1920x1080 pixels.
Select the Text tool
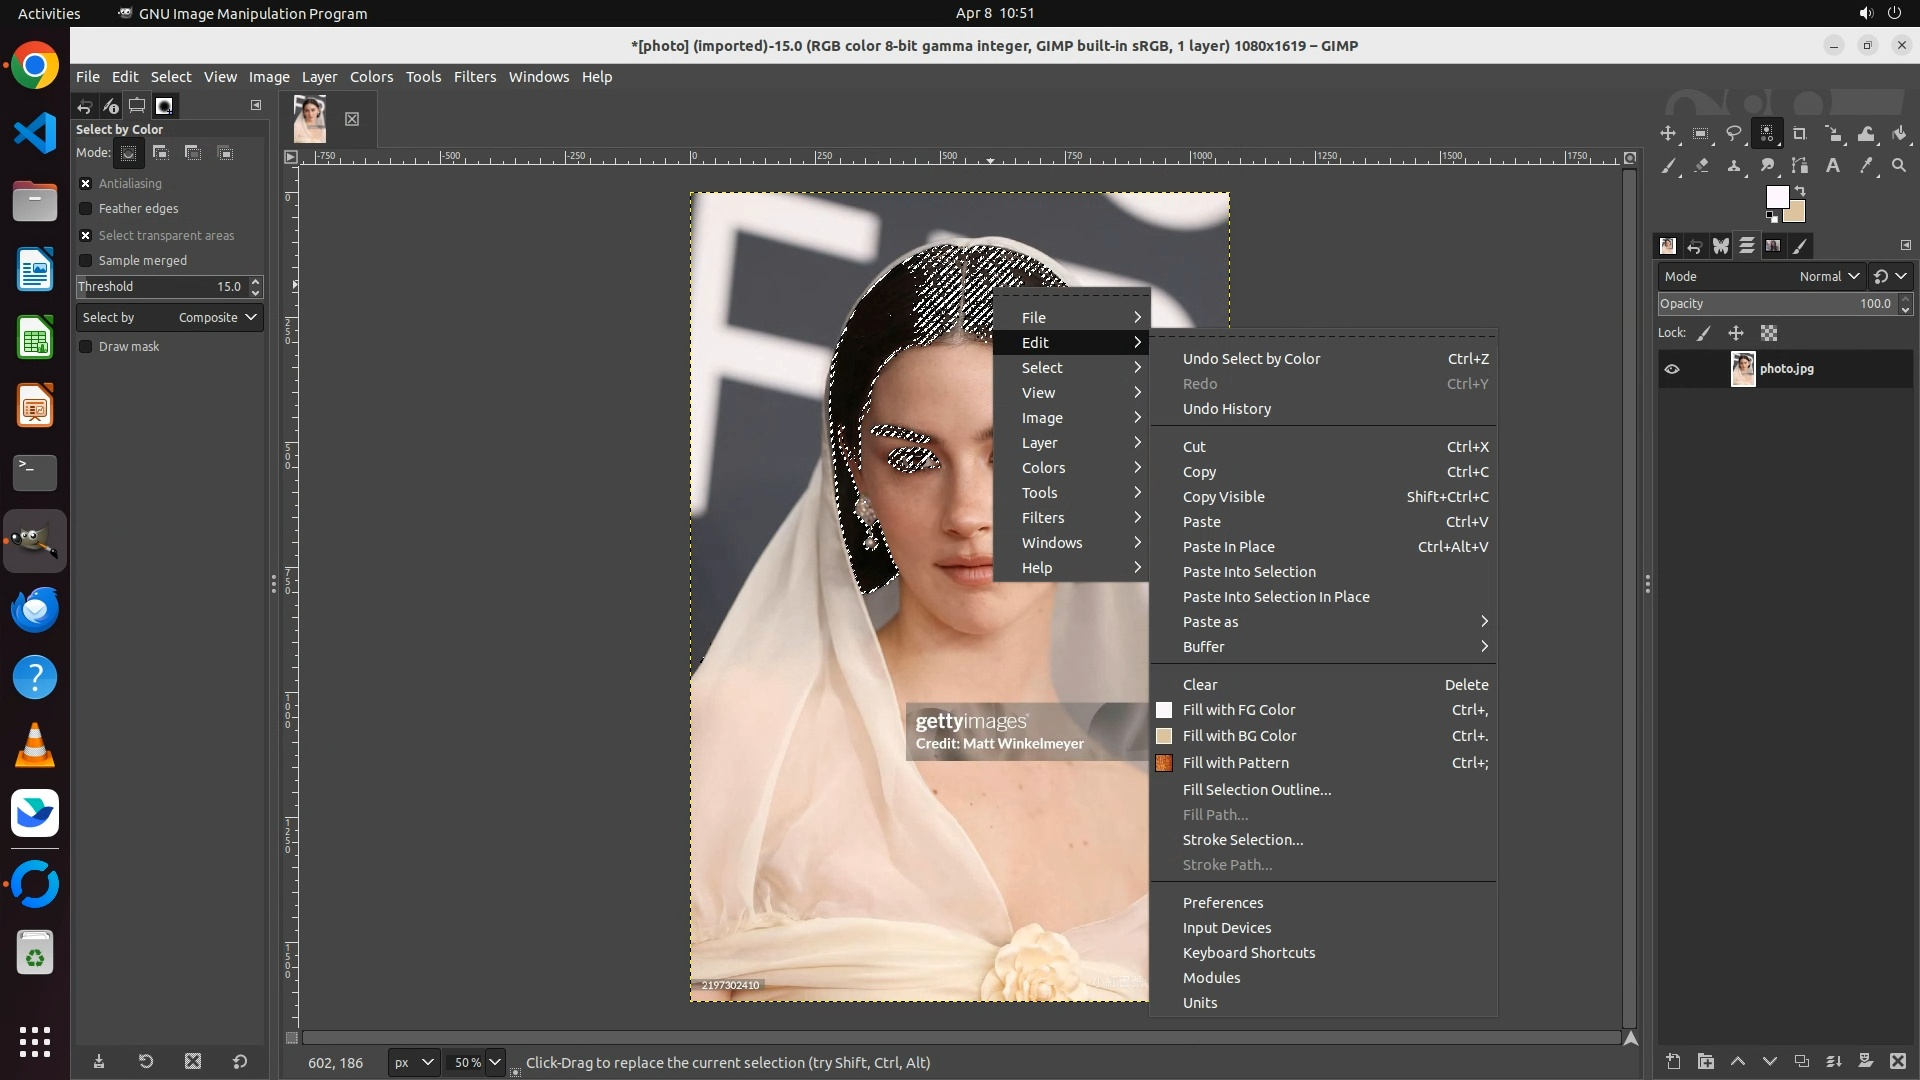pyautogui.click(x=1833, y=166)
